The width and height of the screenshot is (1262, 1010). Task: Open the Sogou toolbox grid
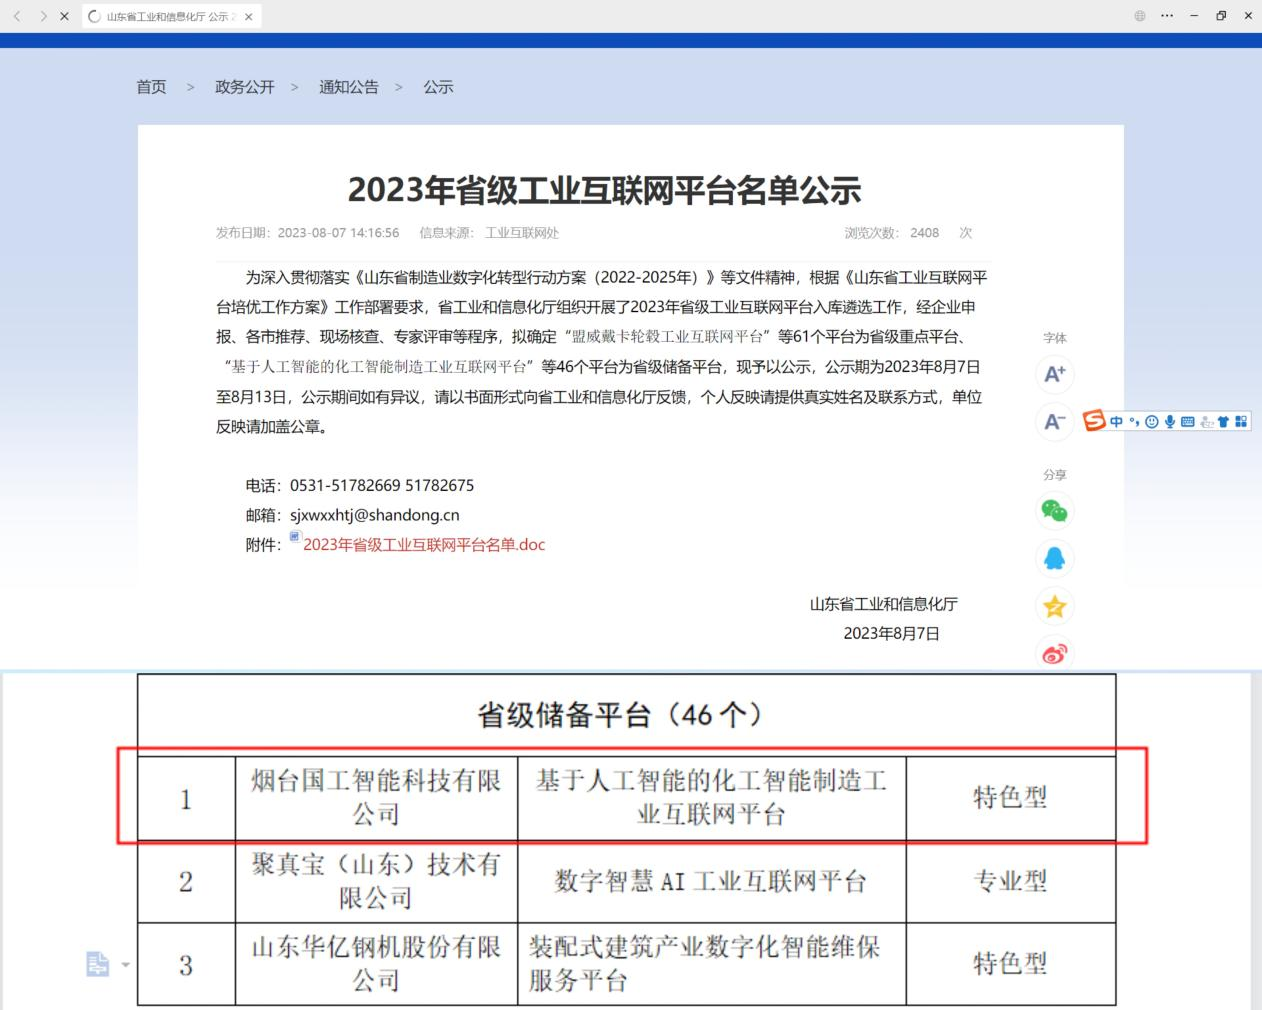(x=1241, y=422)
